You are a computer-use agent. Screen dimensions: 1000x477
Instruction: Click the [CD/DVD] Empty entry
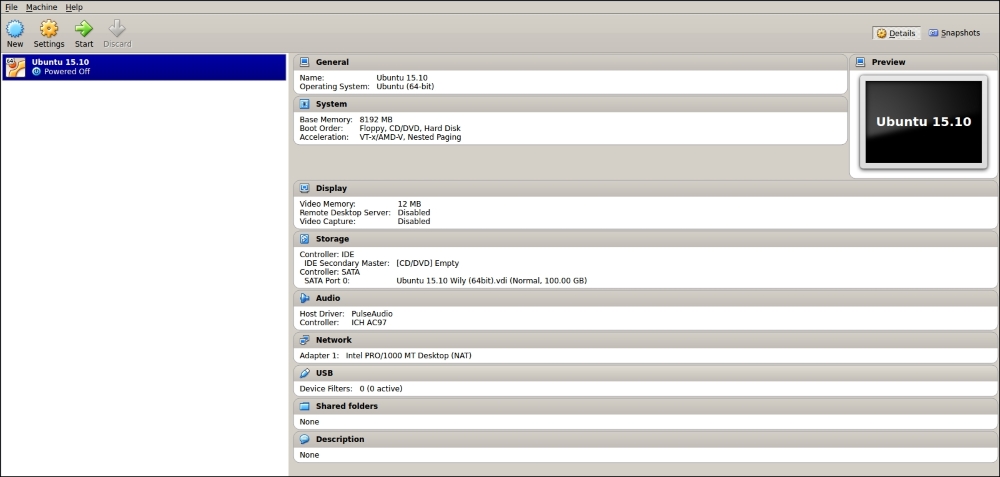(x=427, y=263)
